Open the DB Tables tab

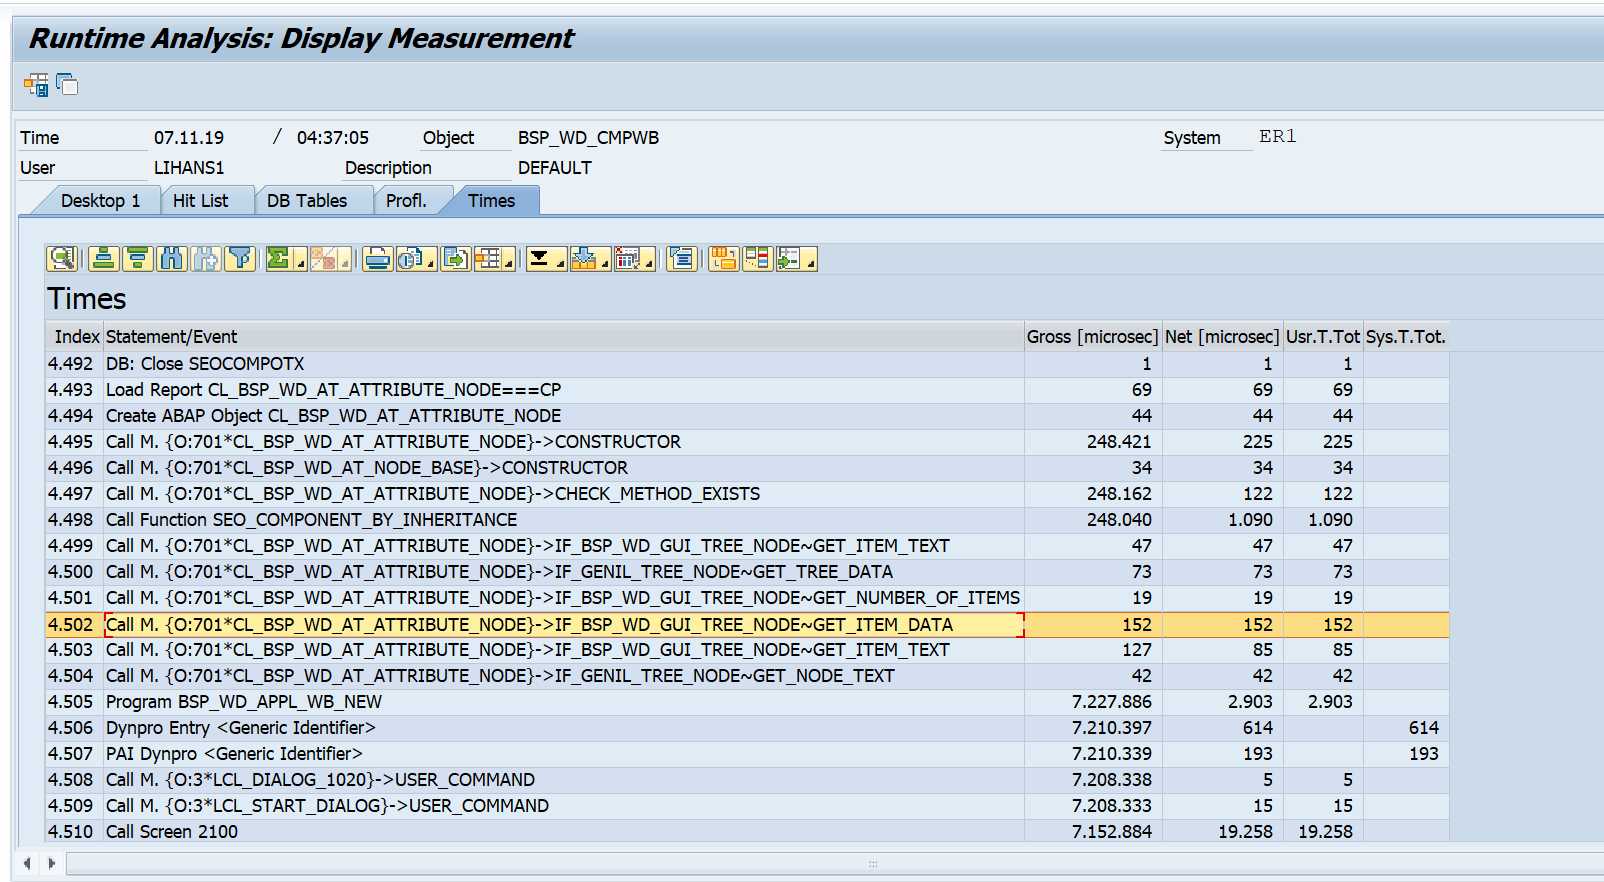[307, 201]
